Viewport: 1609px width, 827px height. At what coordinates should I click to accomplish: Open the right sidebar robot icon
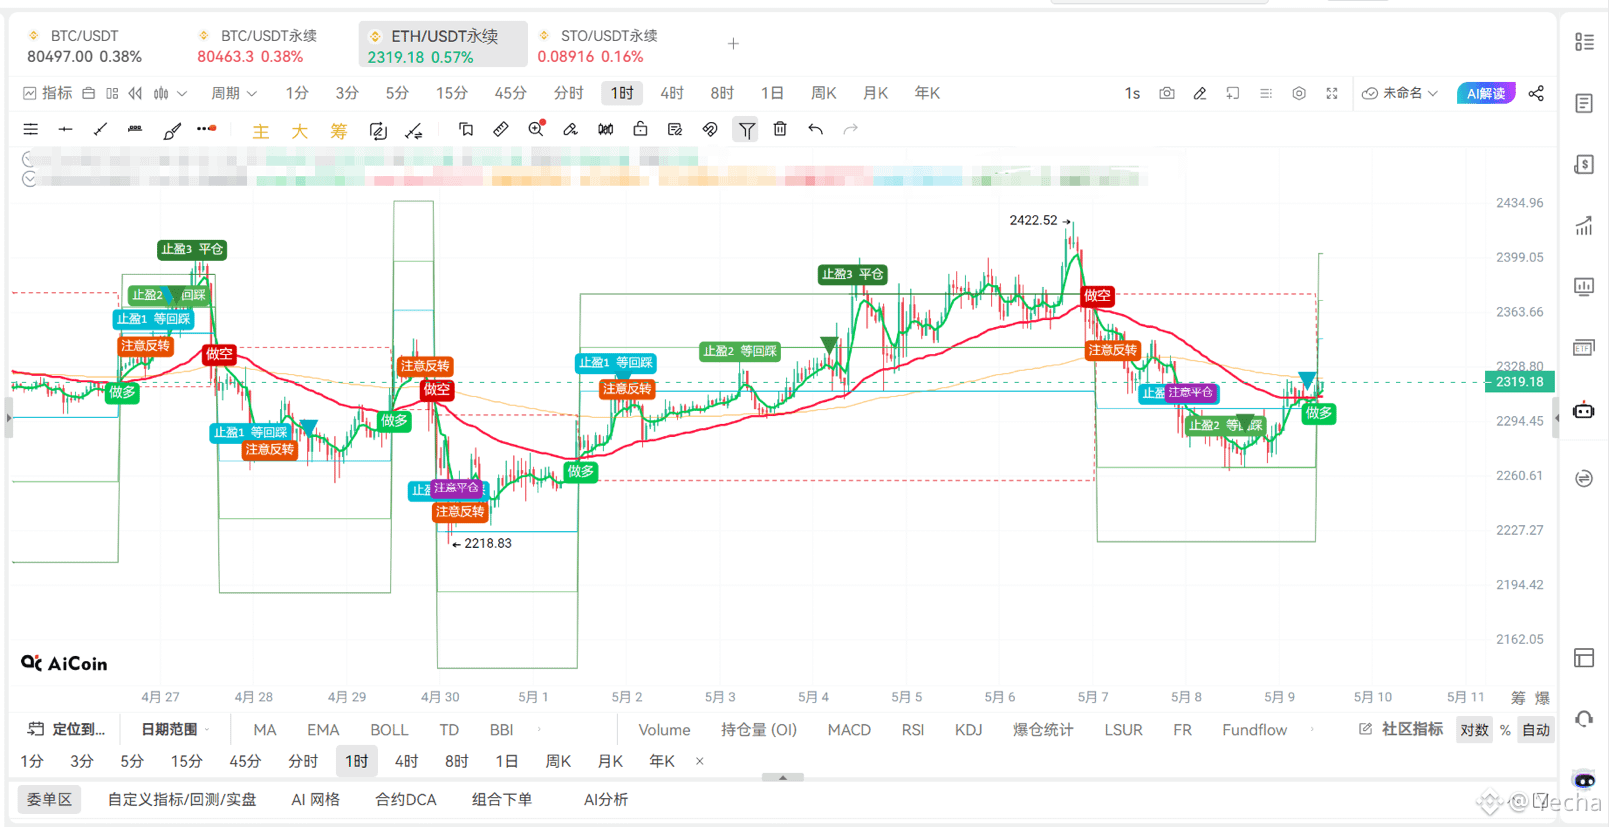1584,410
